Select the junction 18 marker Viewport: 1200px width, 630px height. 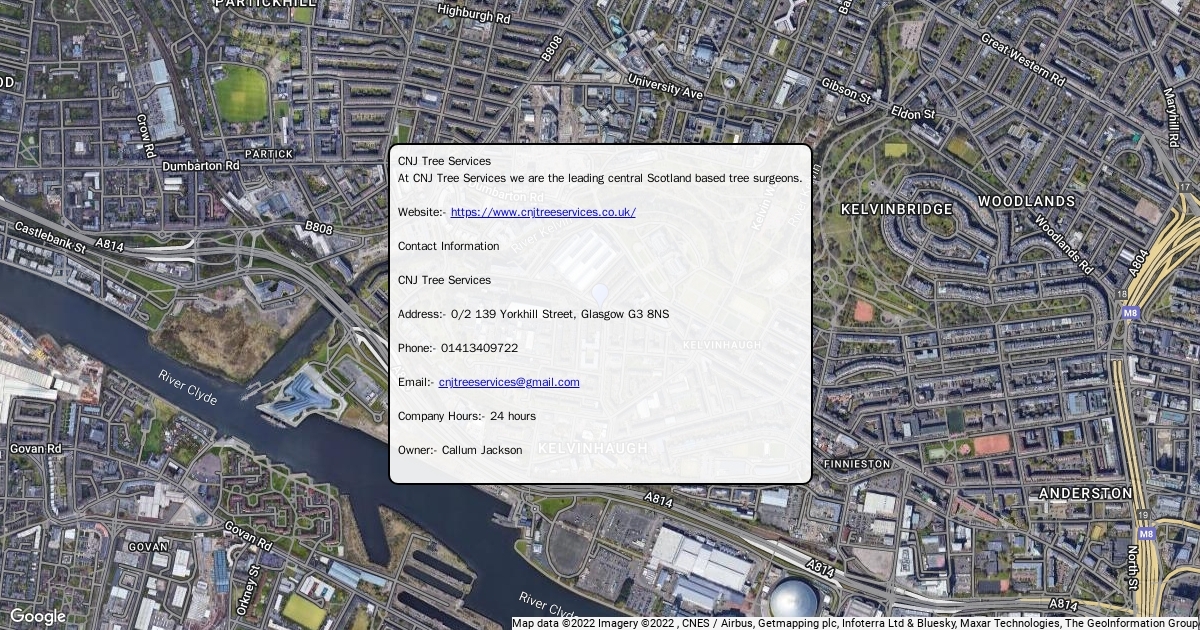click(x=1124, y=295)
